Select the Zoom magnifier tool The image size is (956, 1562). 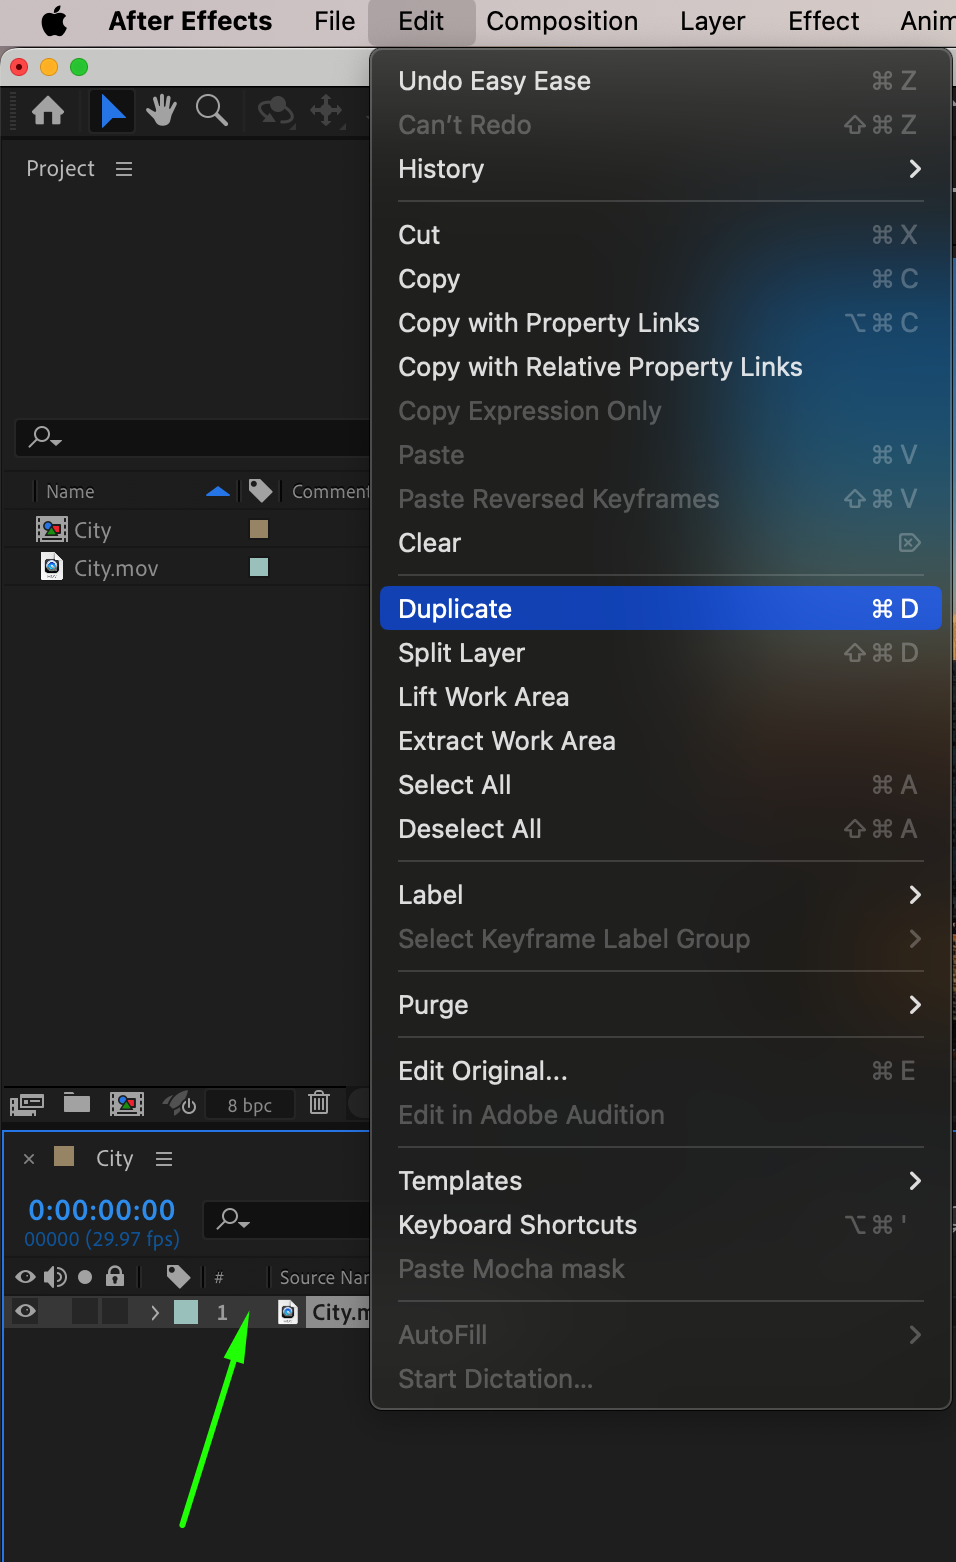tap(211, 111)
